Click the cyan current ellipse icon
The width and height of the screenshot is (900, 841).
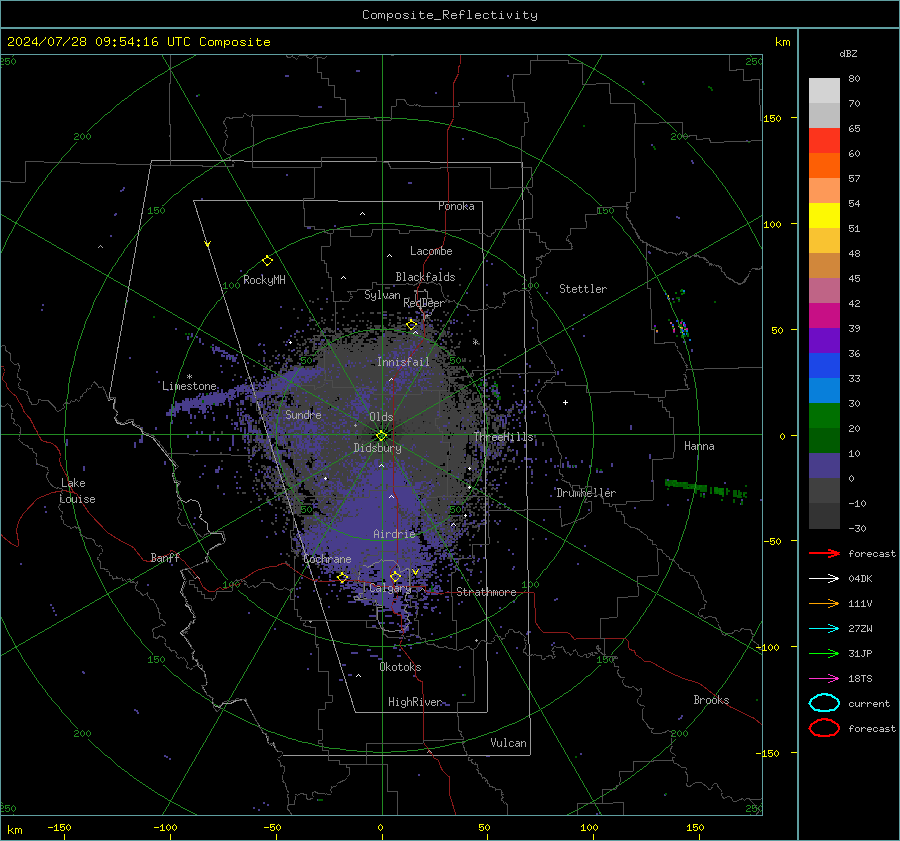824,703
